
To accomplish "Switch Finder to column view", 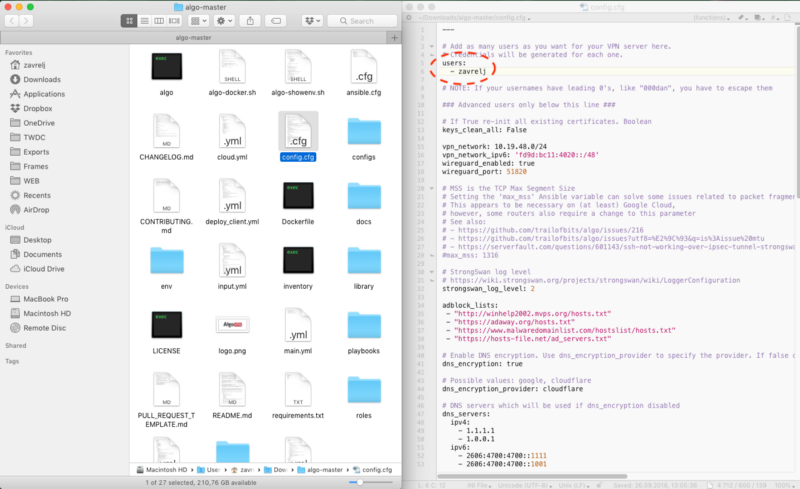I will tap(159, 21).
